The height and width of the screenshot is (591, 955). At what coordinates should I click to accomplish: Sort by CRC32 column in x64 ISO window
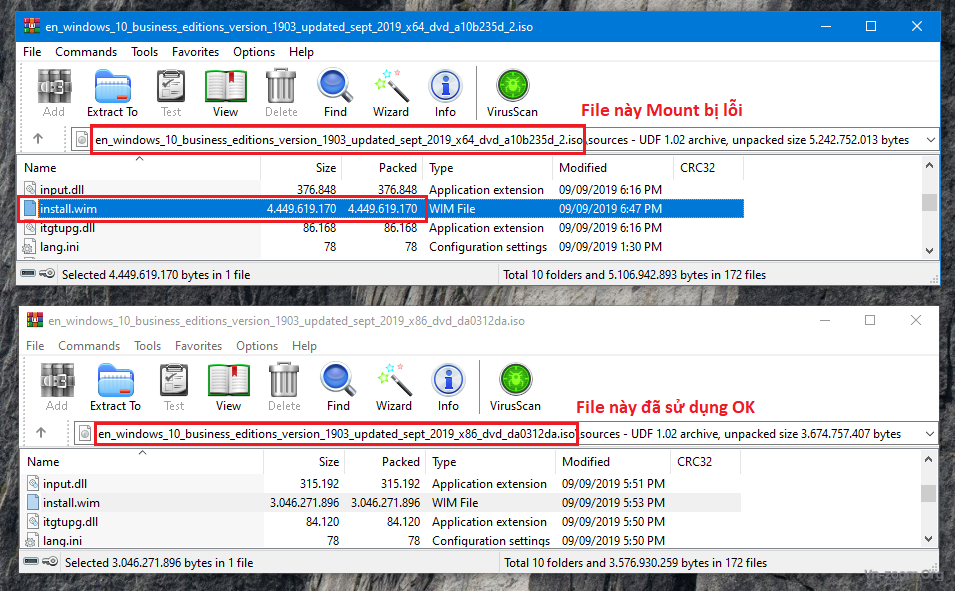(x=708, y=168)
